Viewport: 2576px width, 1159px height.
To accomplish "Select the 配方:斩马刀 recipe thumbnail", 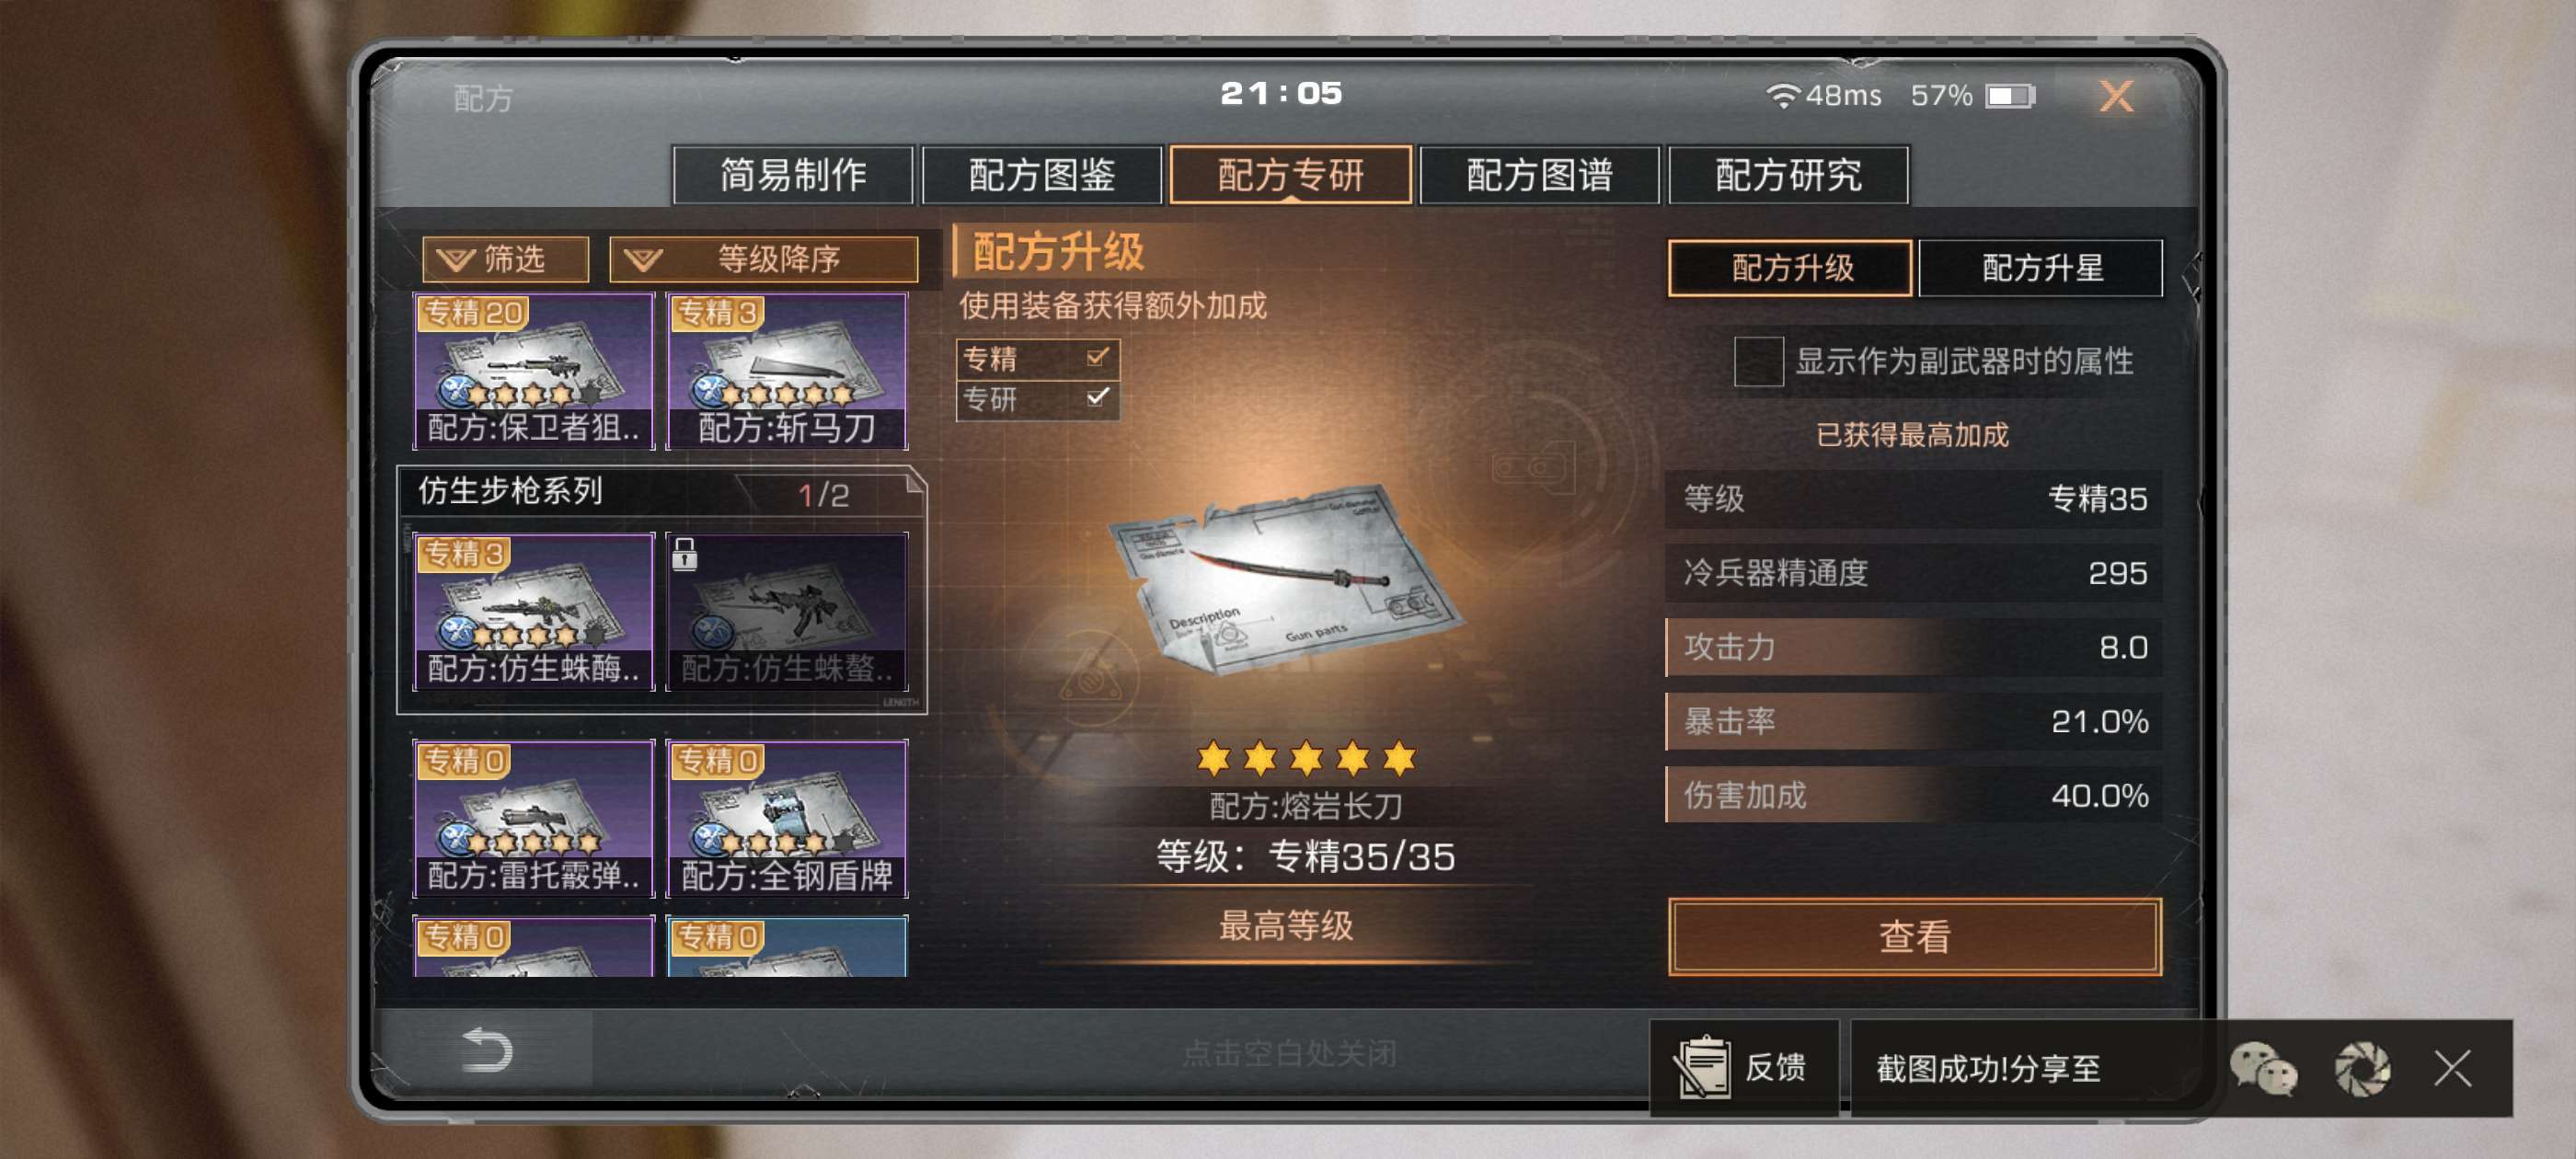I will click(x=787, y=371).
